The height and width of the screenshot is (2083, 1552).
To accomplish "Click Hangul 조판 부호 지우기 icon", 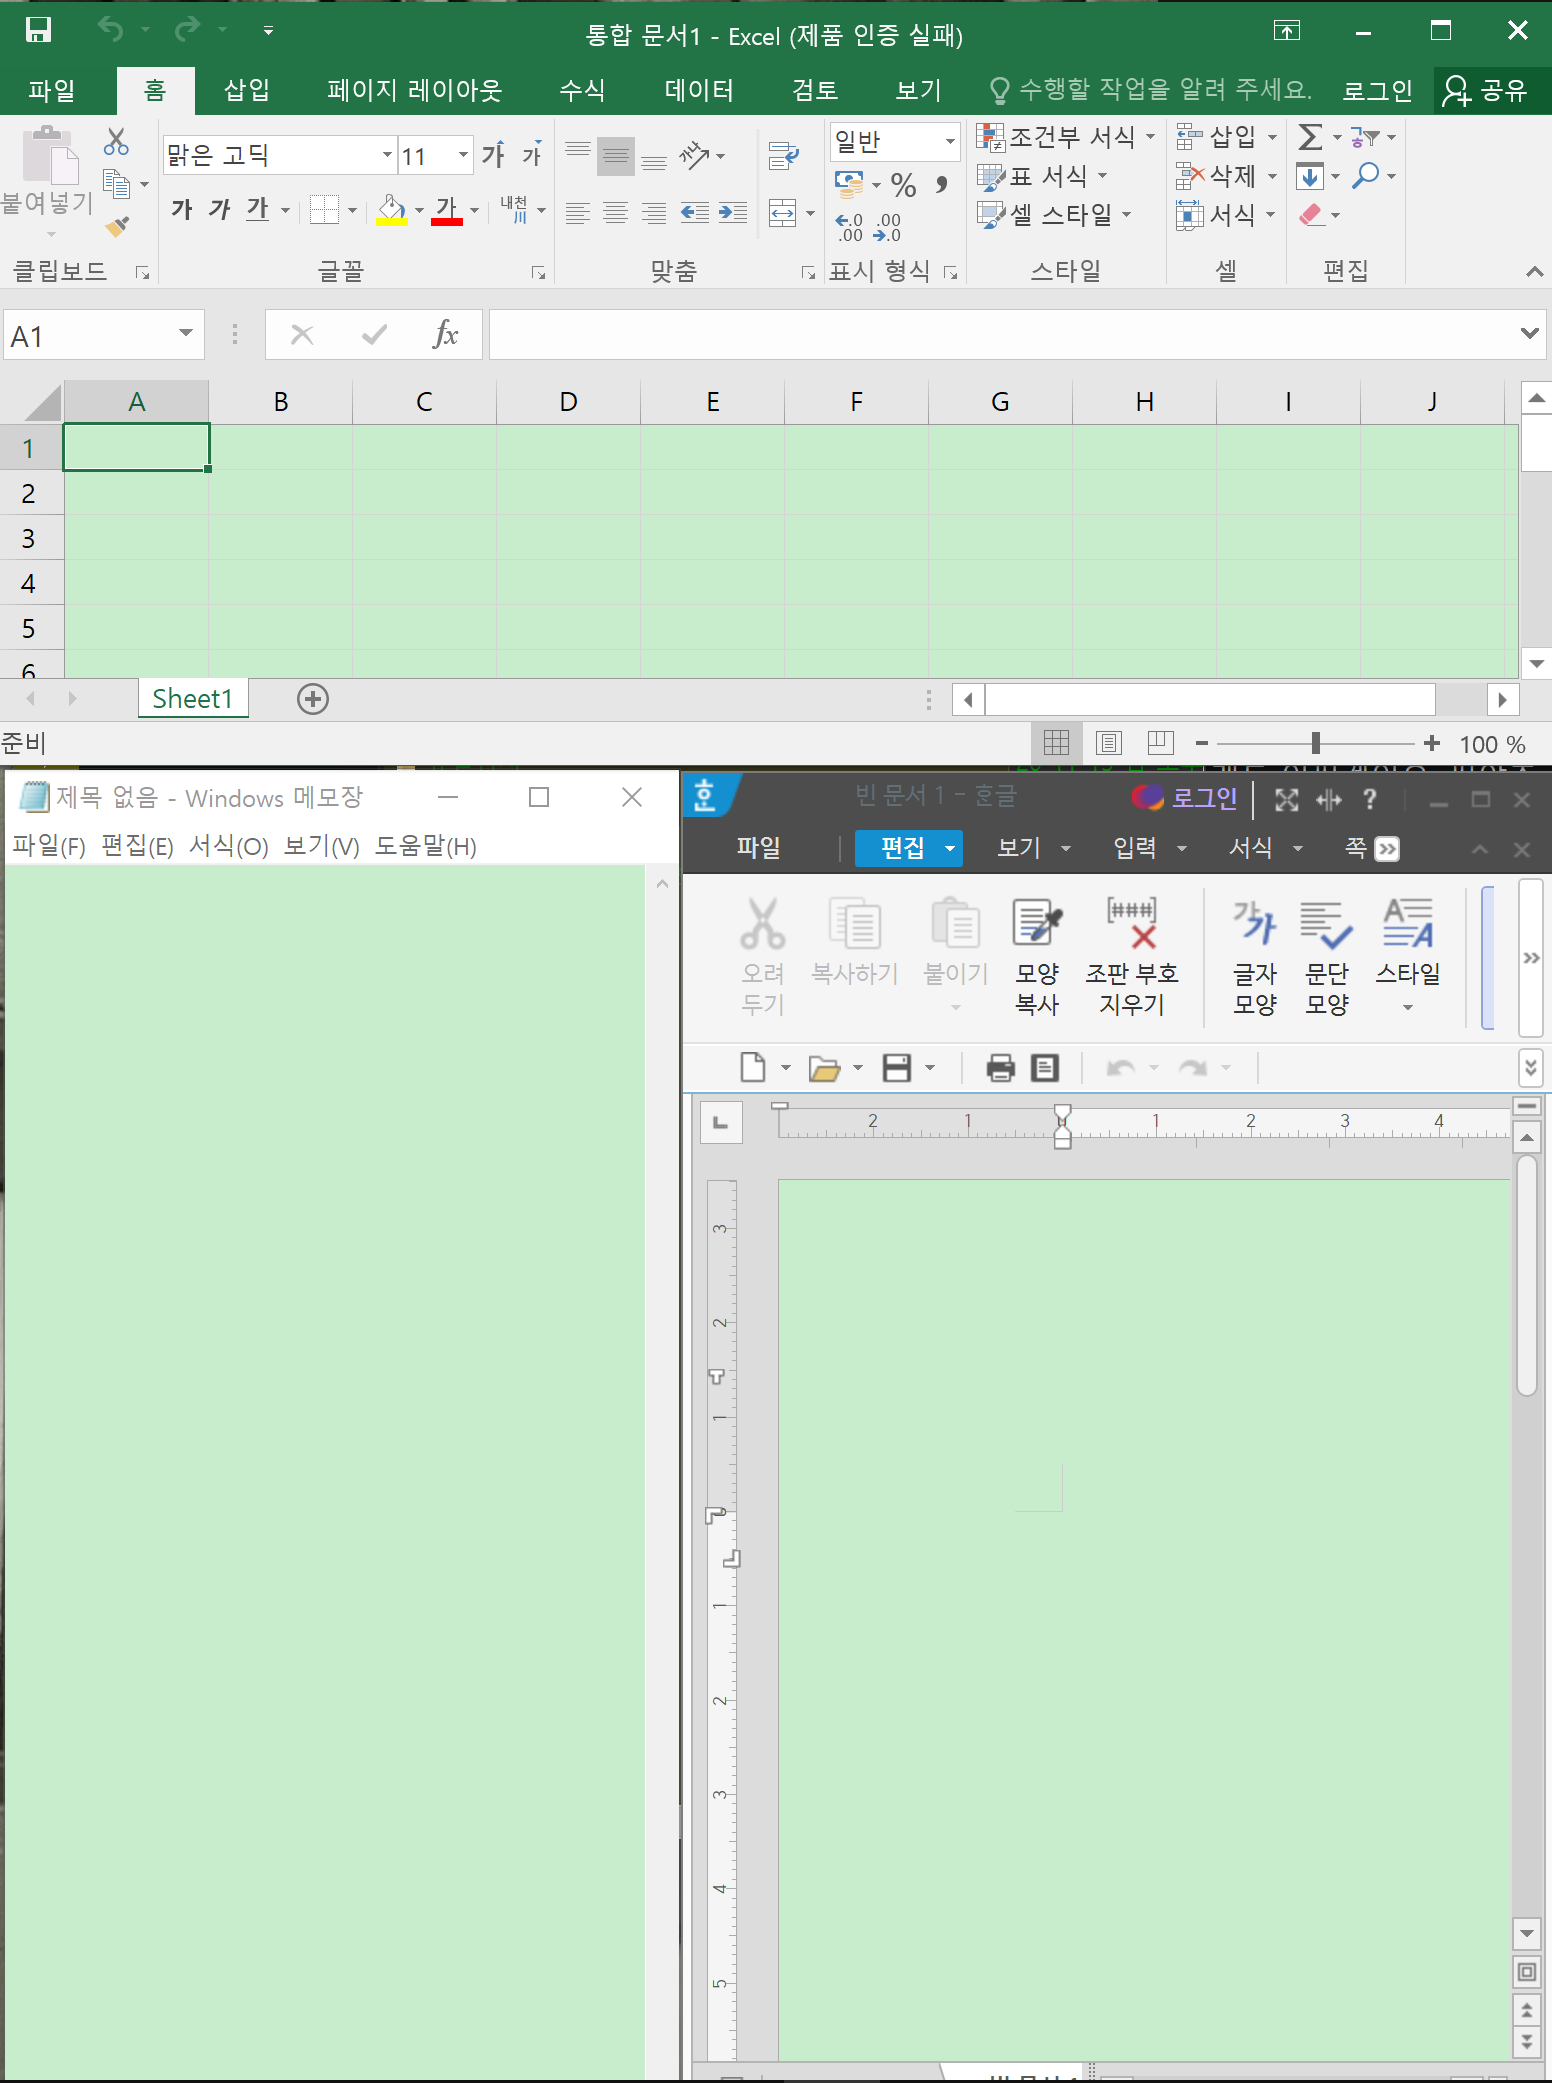I will 1132,955.
